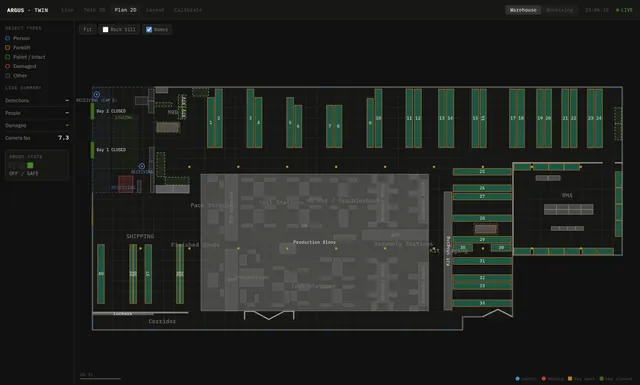
Task: Select rack 3 on the floor plan
Action: tap(250, 118)
